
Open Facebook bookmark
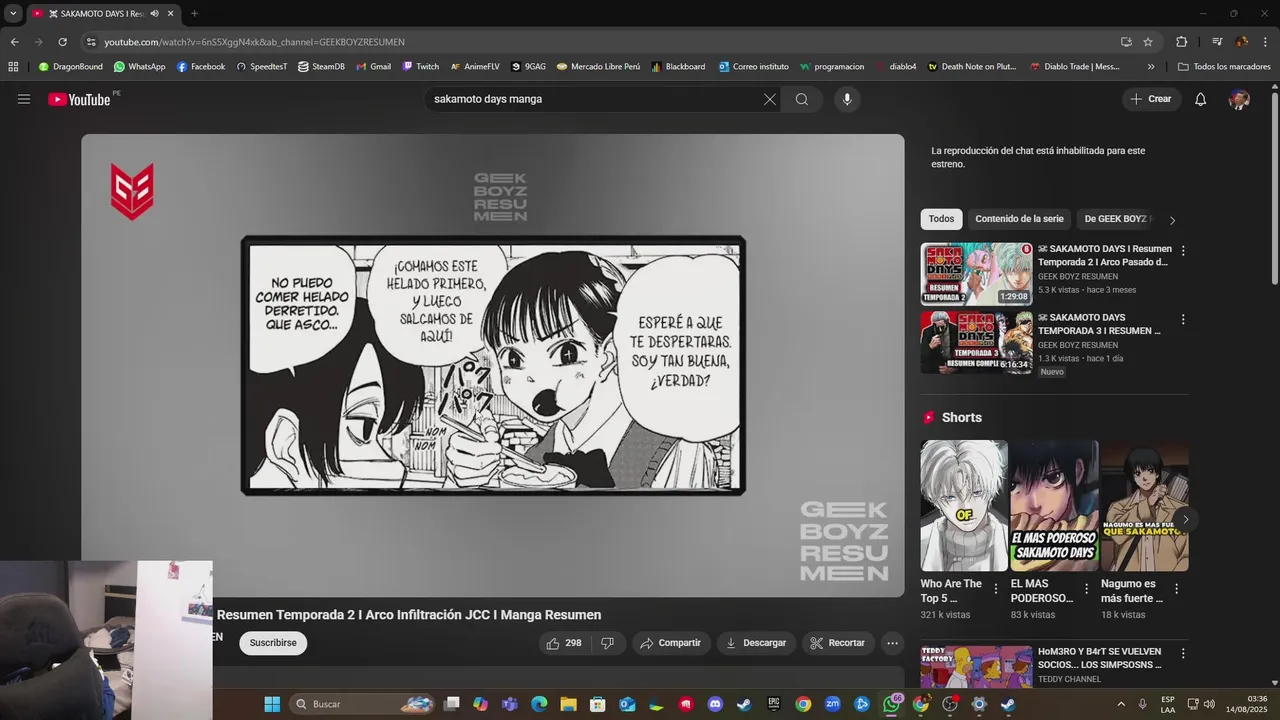click(201, 67)
